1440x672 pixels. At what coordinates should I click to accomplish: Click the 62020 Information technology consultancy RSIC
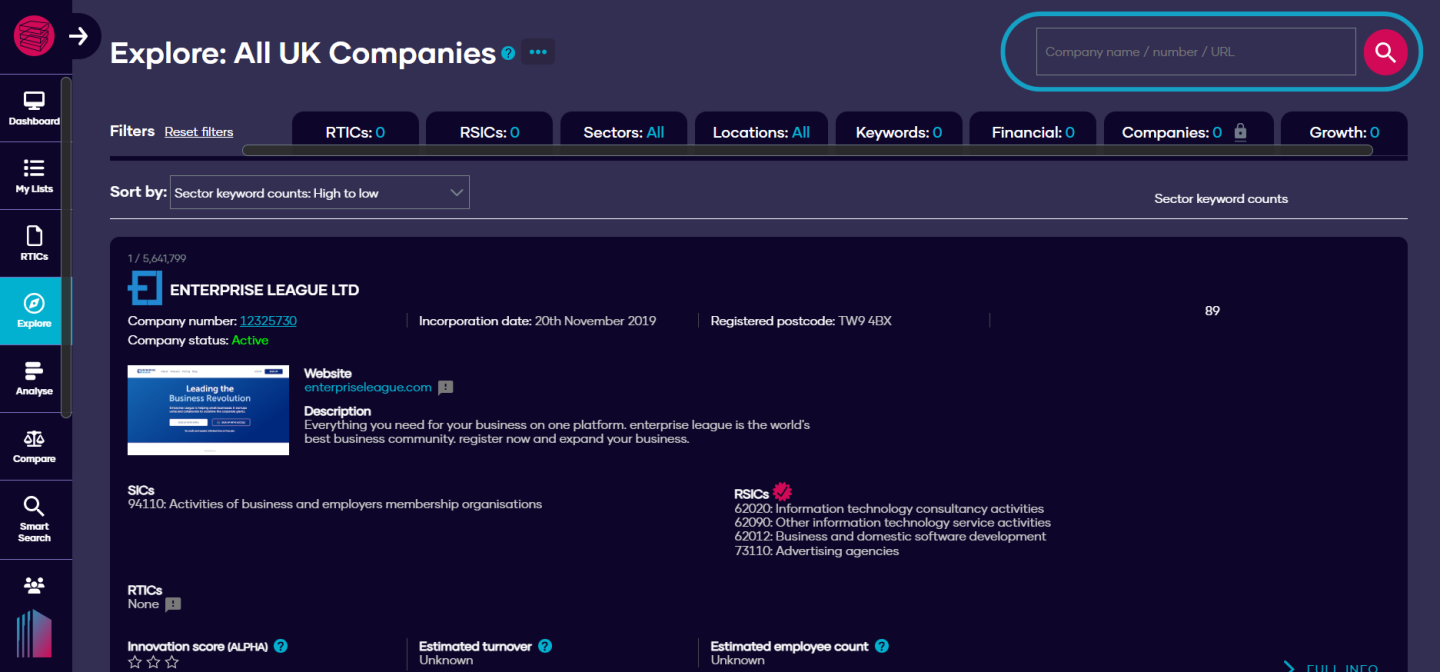tap(889, 509)
